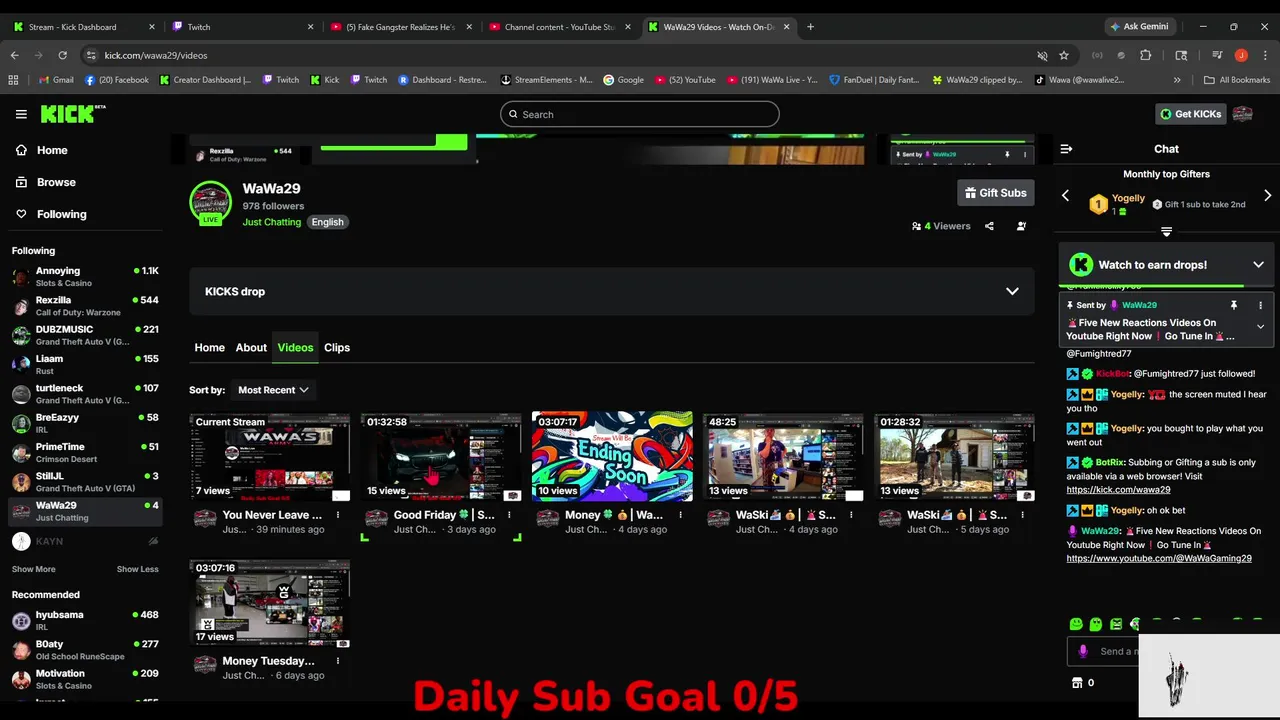Expand the KICKS drop section chevron
Viewport: 1280px width, 720px height.
click(1012, 292)
